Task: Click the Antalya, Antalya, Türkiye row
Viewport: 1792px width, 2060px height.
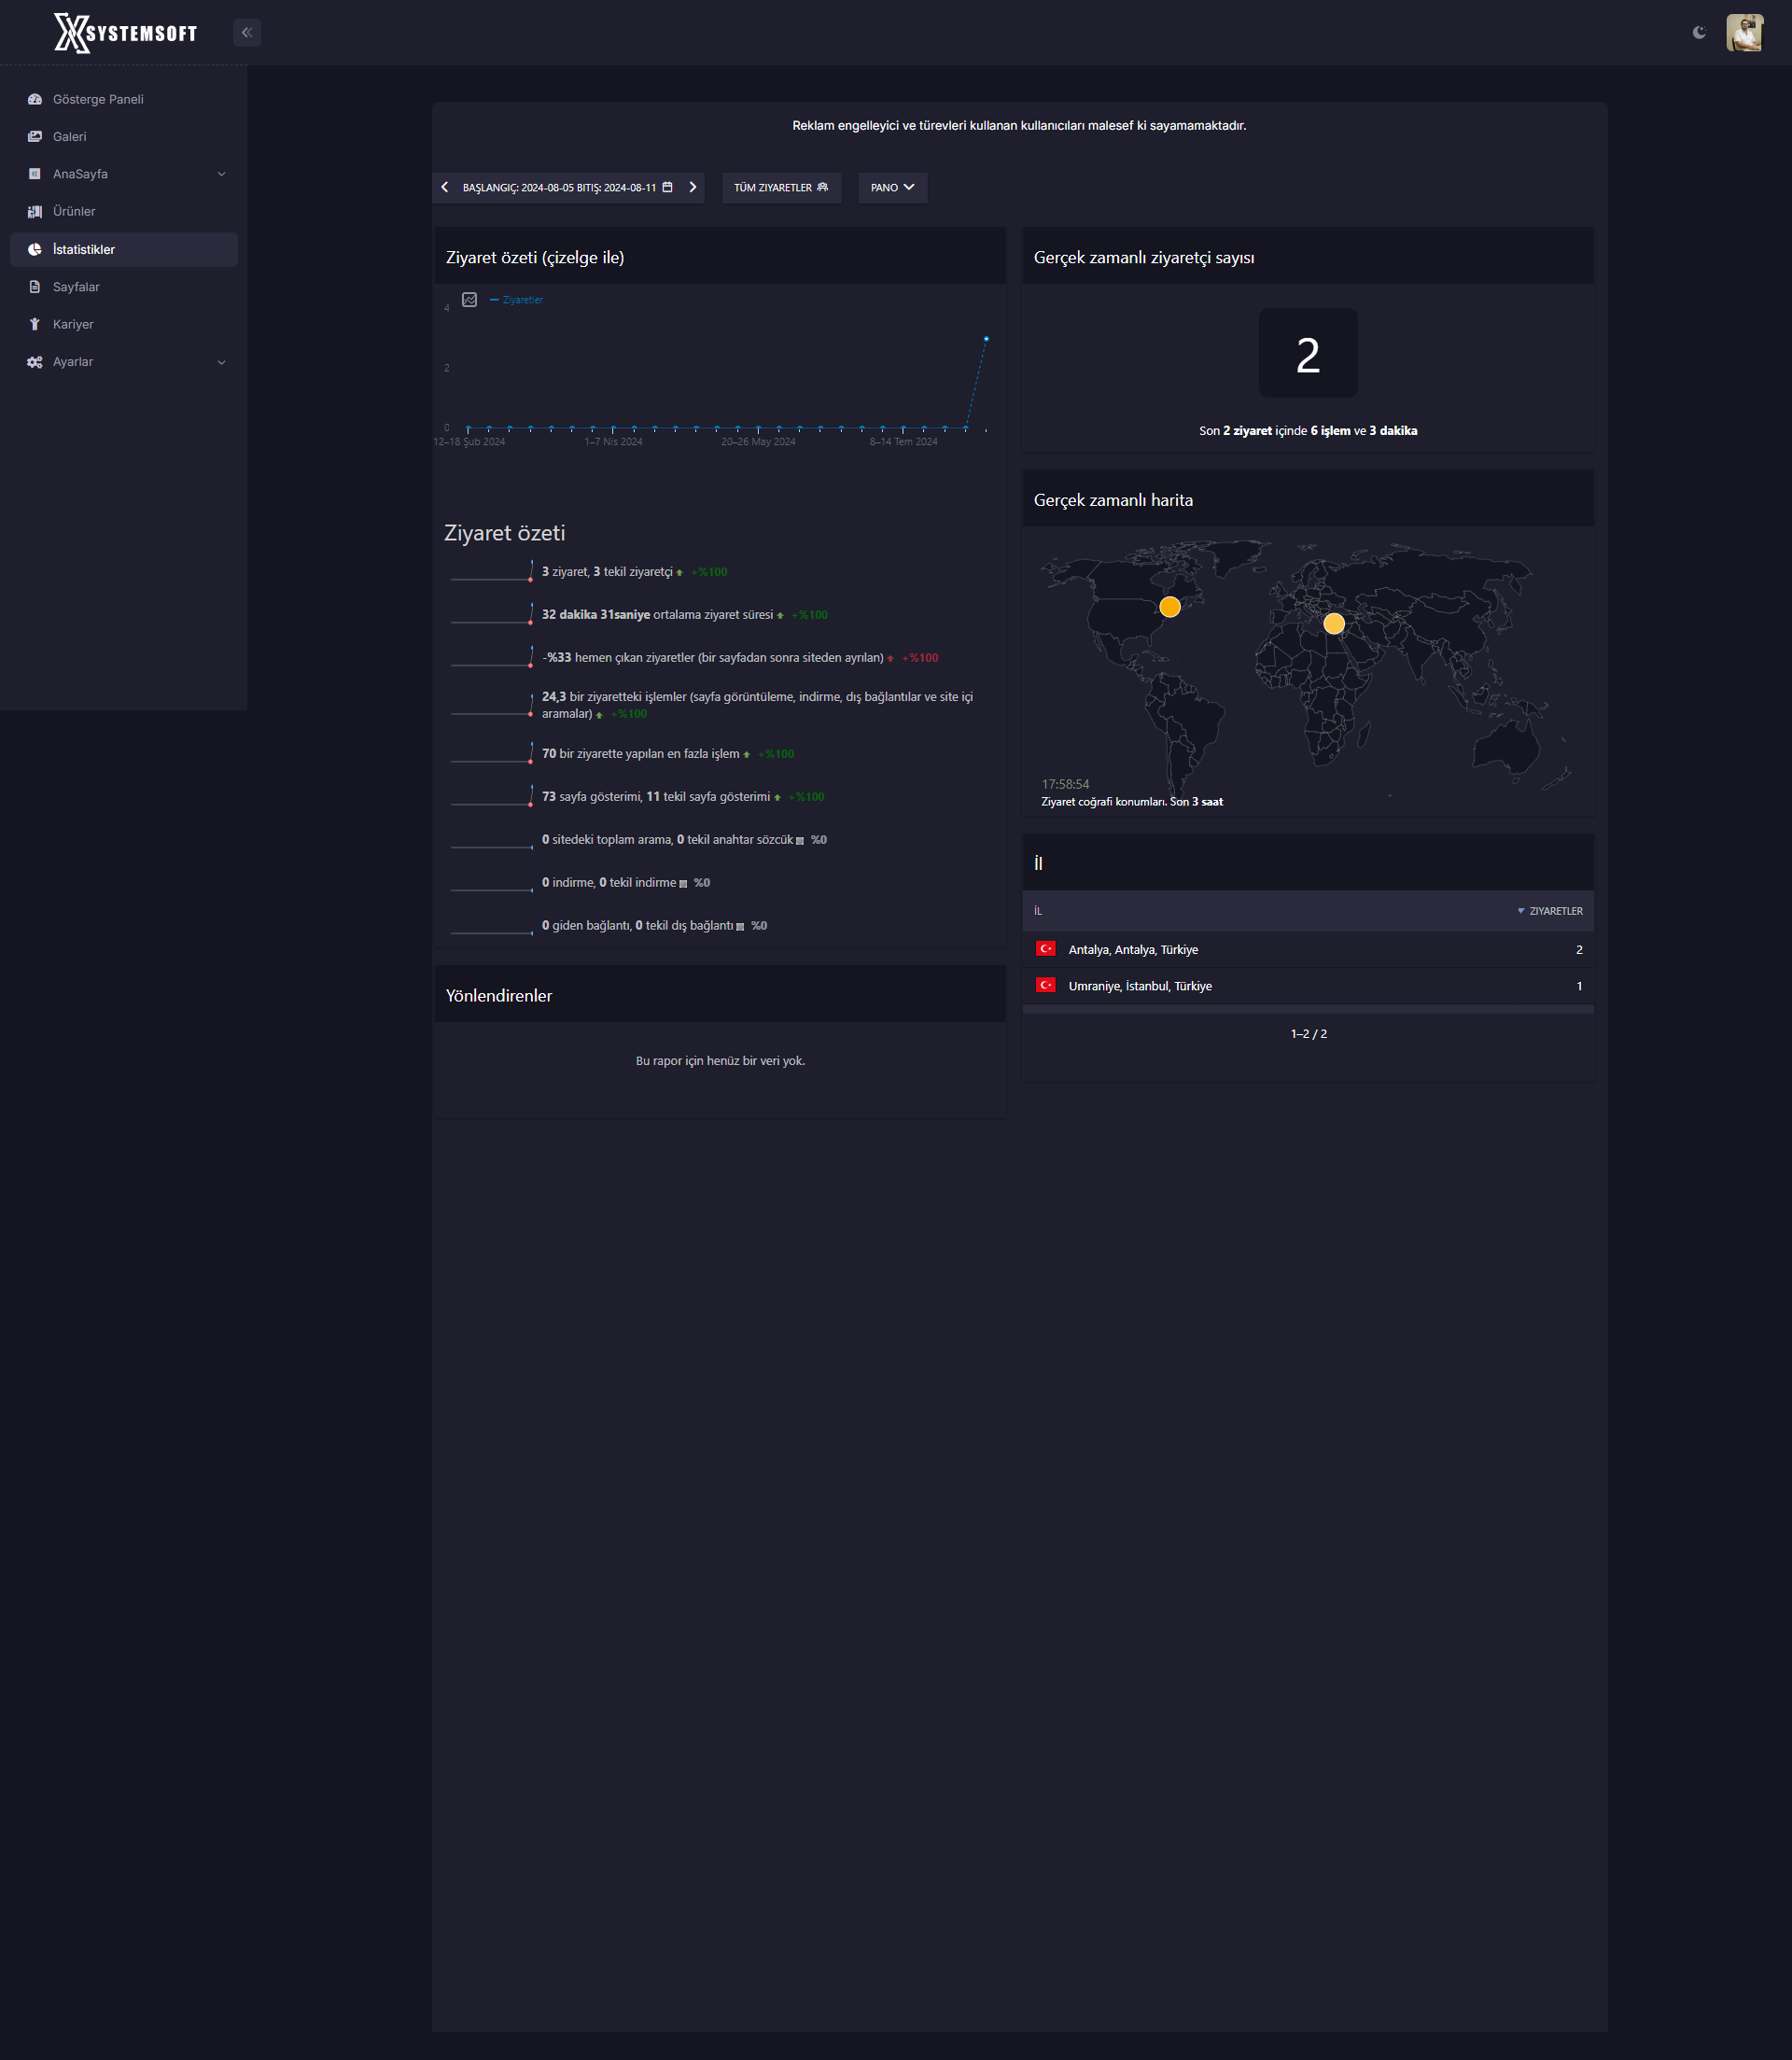Action: (x=1132, y=950)
